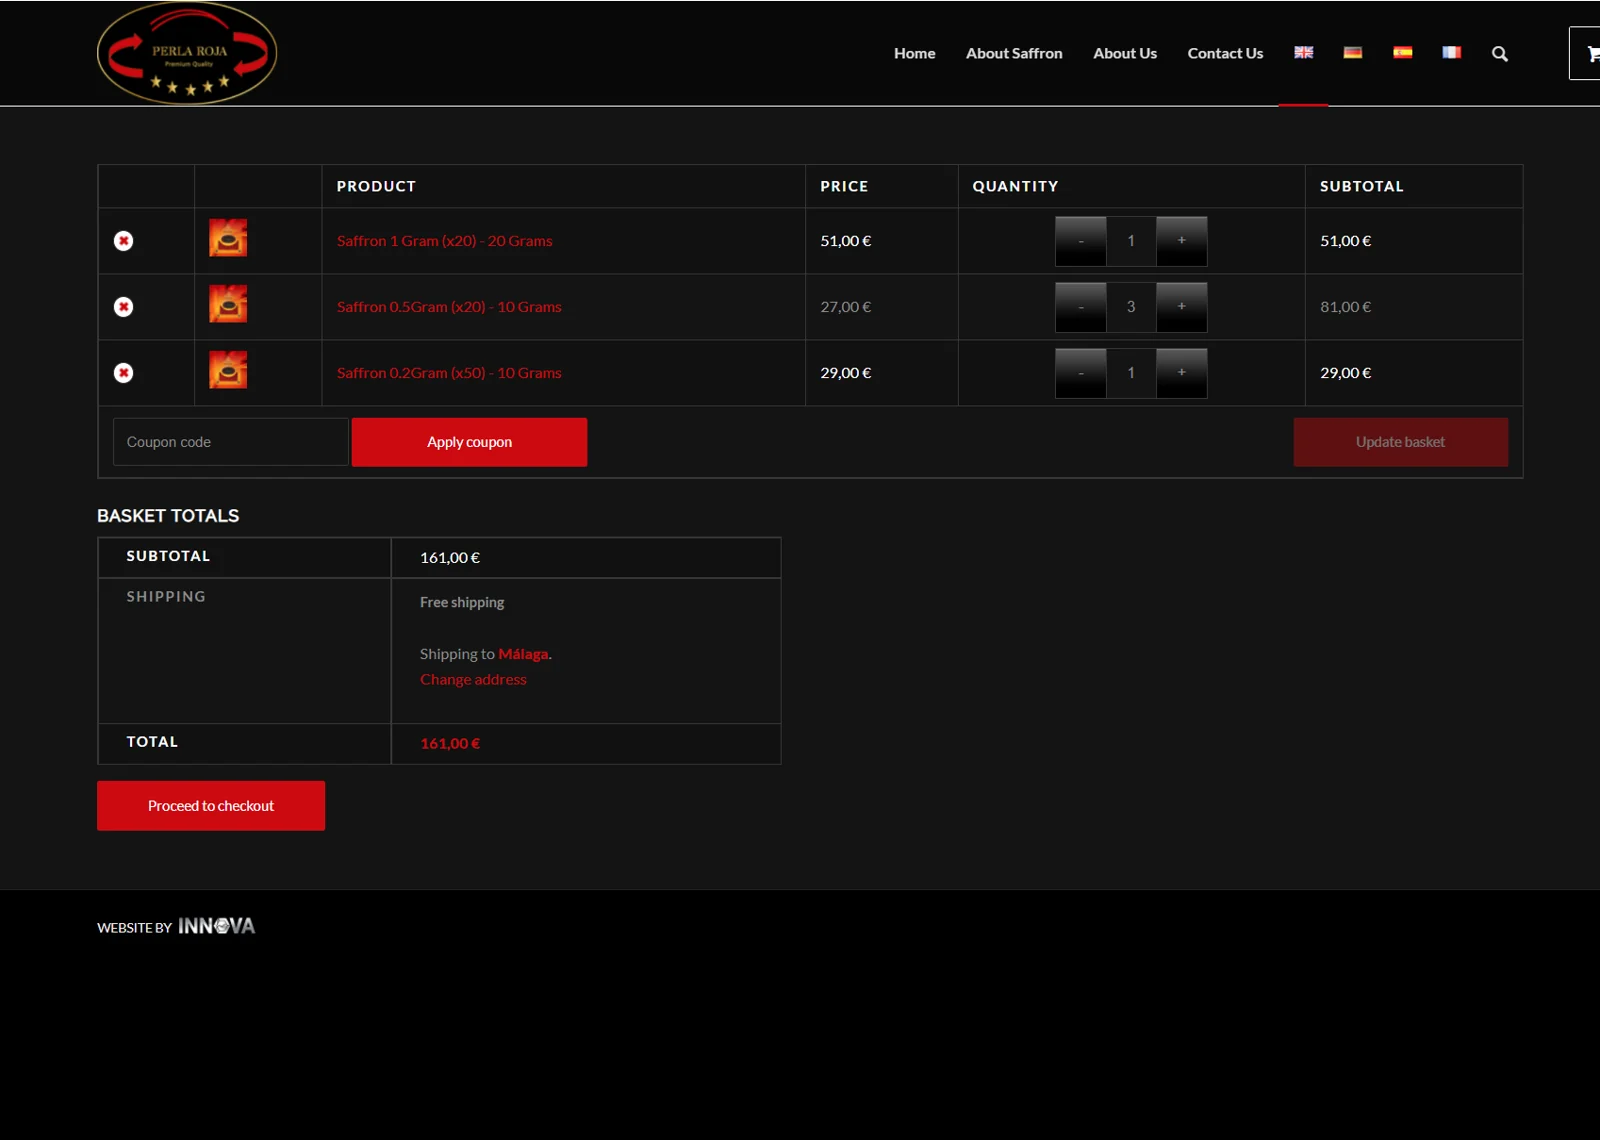Decrease quantity of Saffron 1 Gram (x20)
Screen dimensions: 1600x1140
[x=1081, y=241]
